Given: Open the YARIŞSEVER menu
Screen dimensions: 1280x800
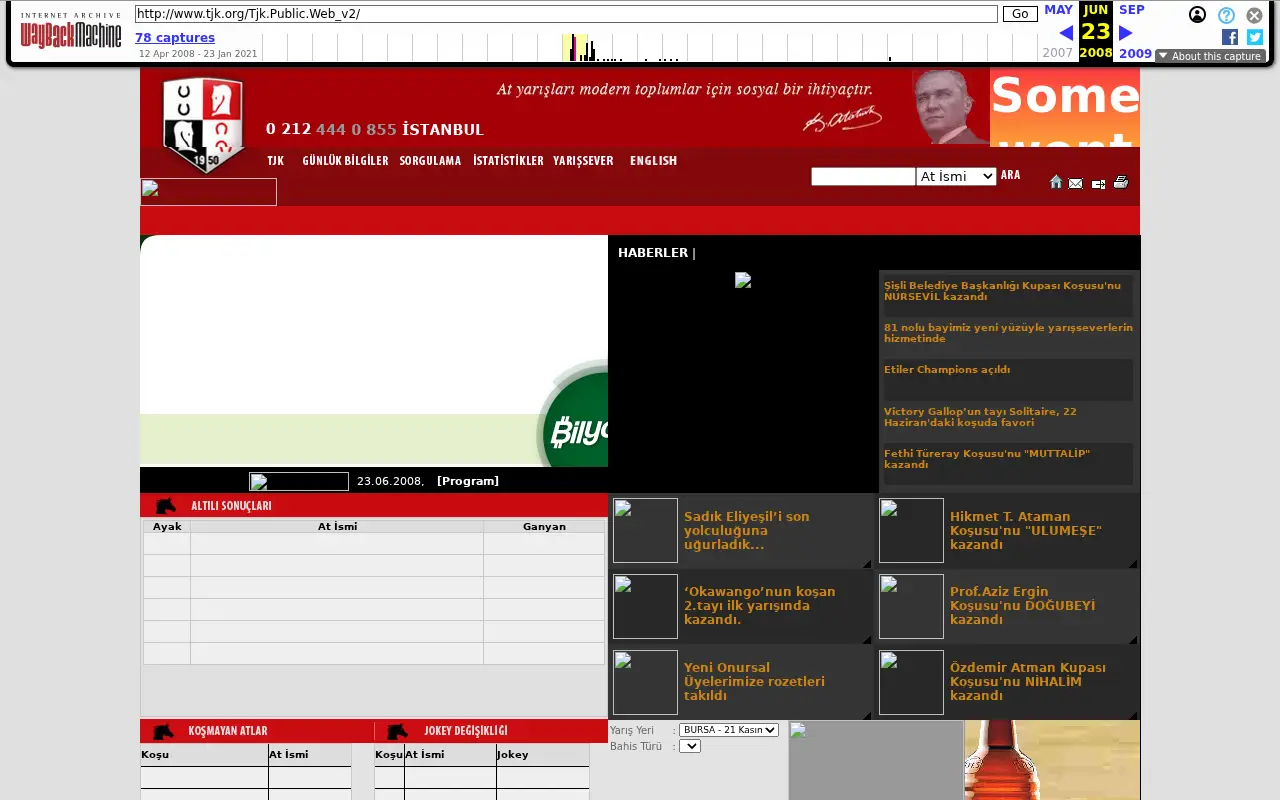Looking at the screenshot, I should point(583,161).
